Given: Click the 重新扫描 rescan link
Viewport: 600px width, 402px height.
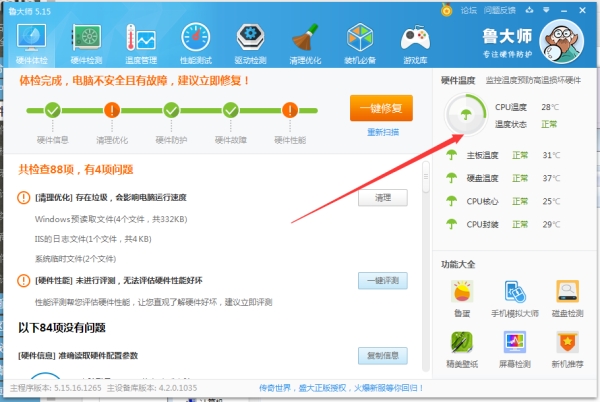Looking at the screenshot, I should coord(382,132).
